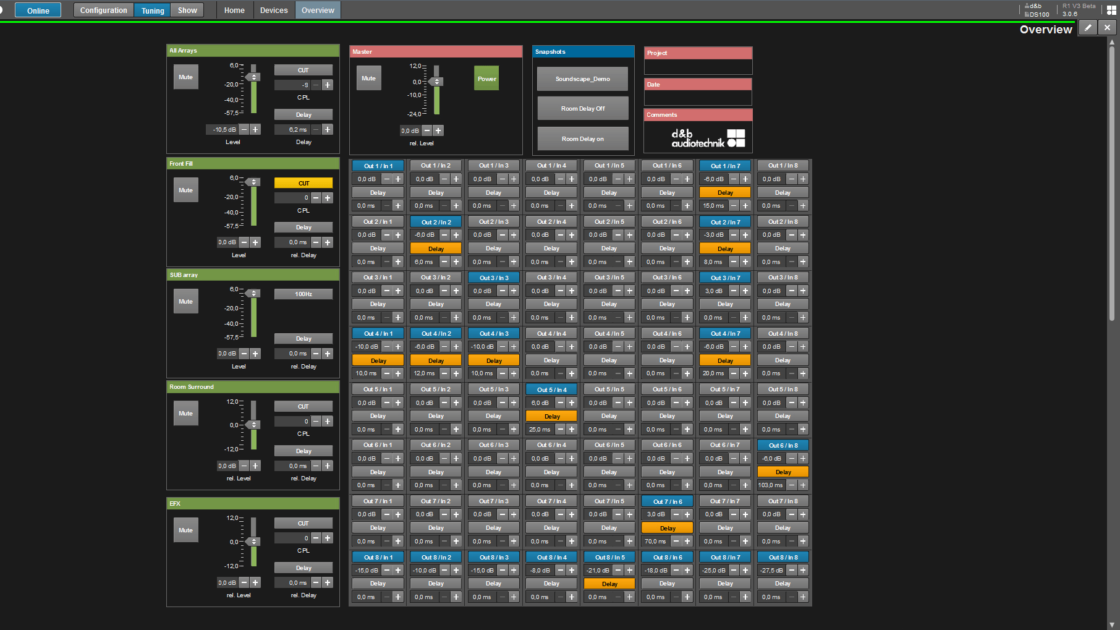Increase Room Surround CPL with plus icon

coord(327,421)
